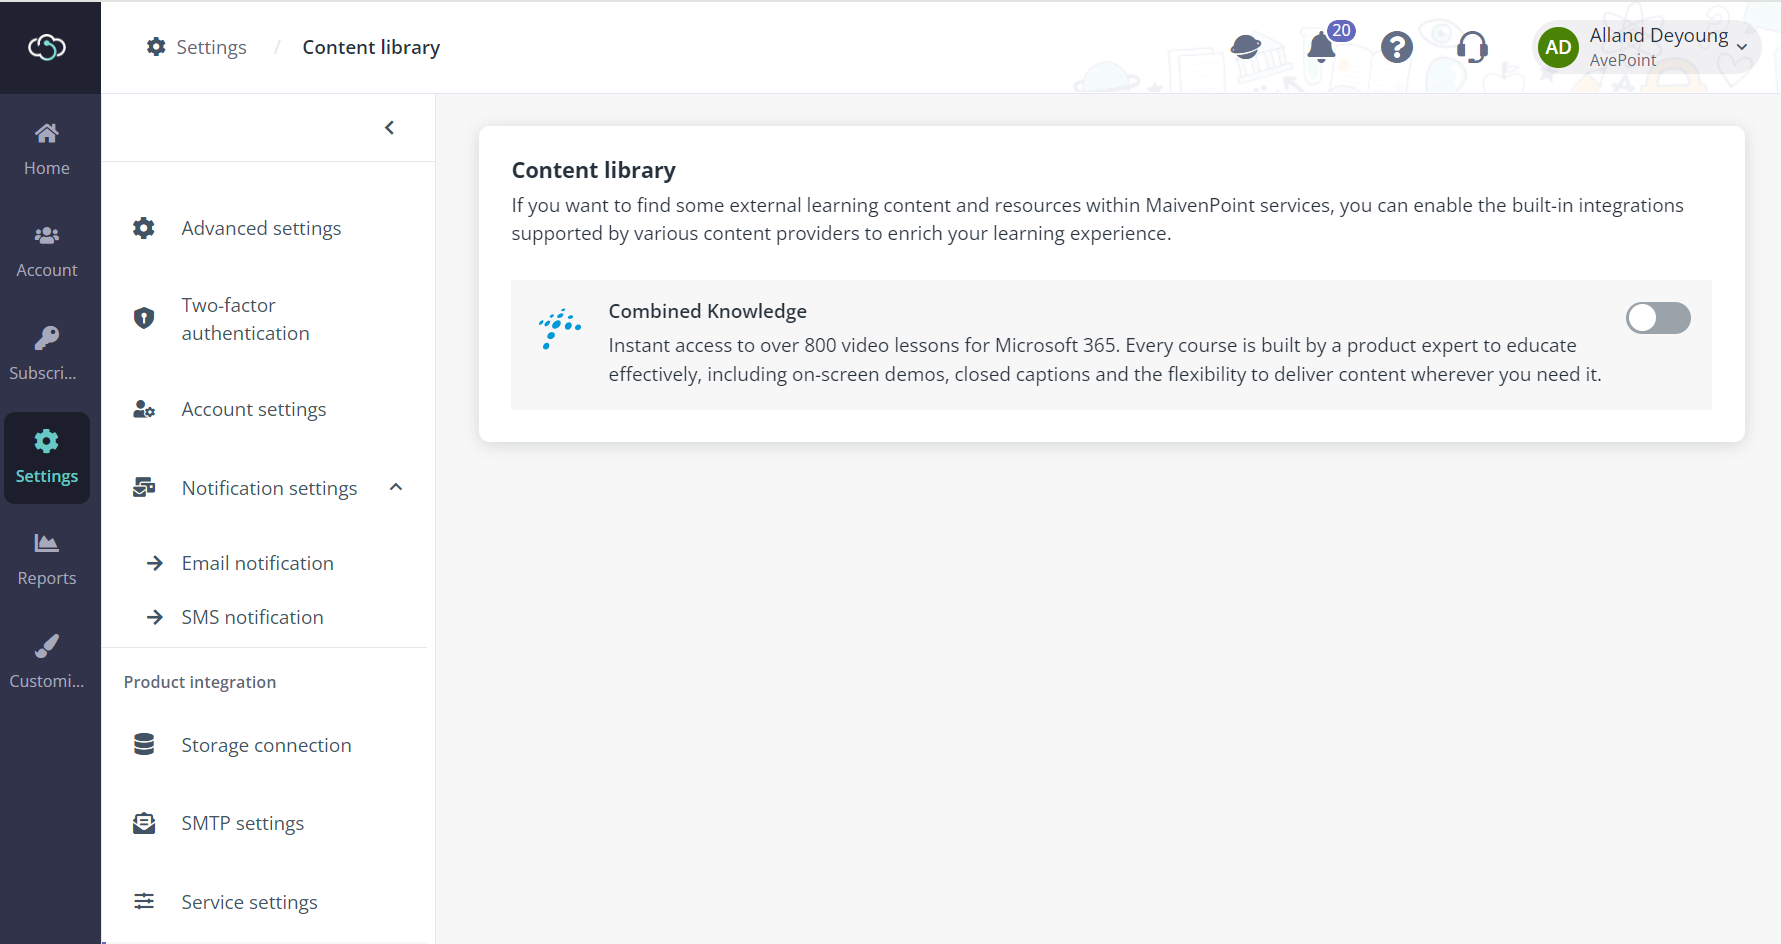The width and height of the screenshot is (1781, 944).
Task: Click the Notification settings icon
Action: click(144, 488)
